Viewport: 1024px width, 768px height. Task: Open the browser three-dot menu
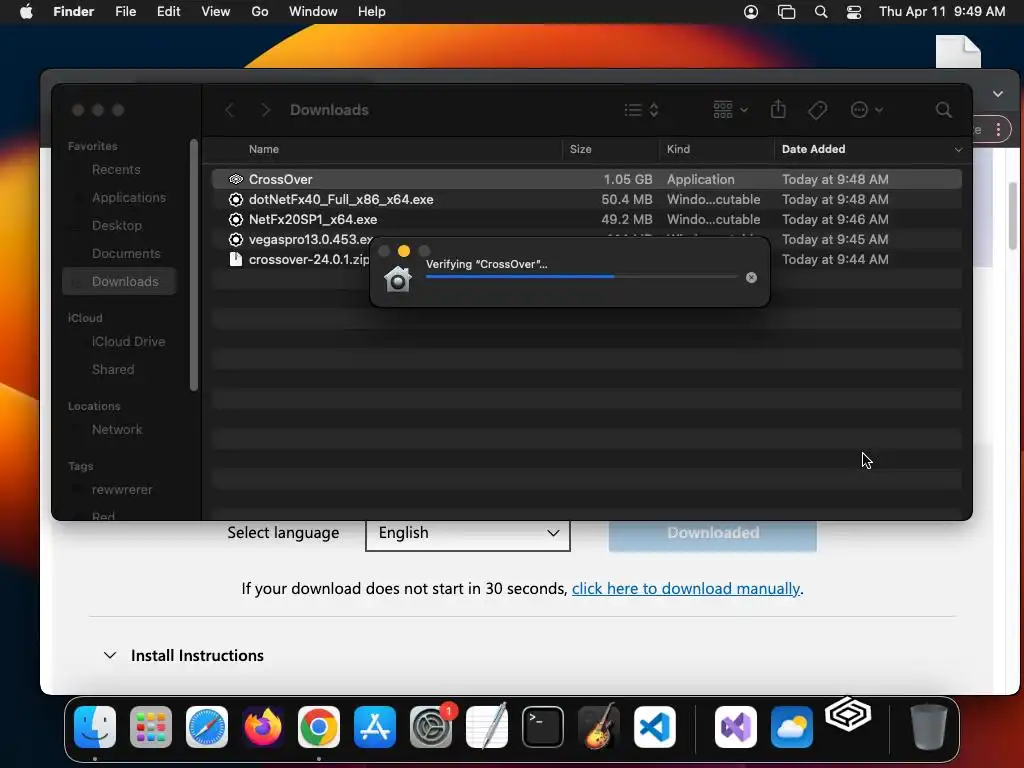999,129
